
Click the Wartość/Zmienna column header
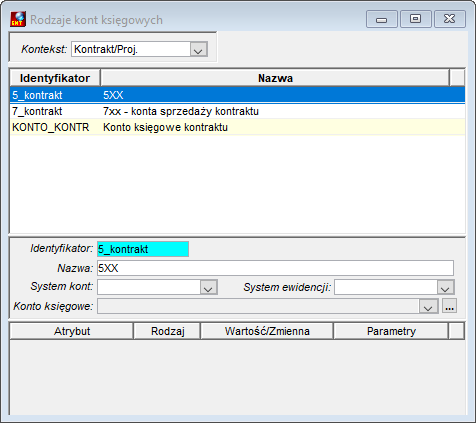pos(267,331)
